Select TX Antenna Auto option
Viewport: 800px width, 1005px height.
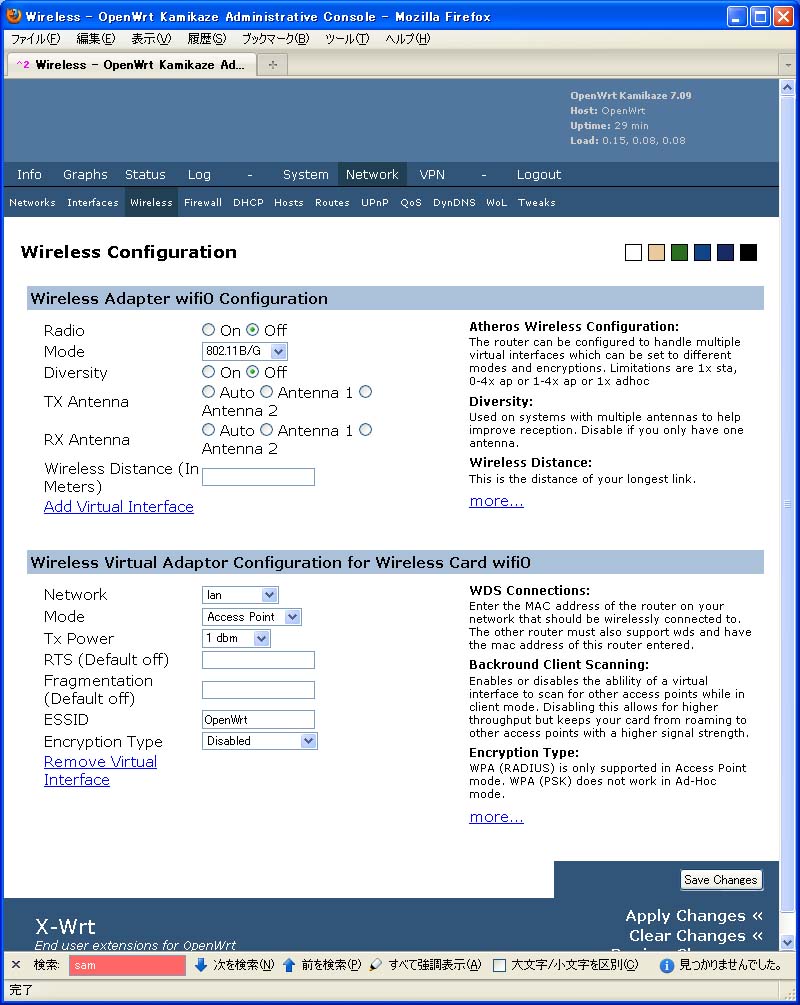tap(208, 392)
